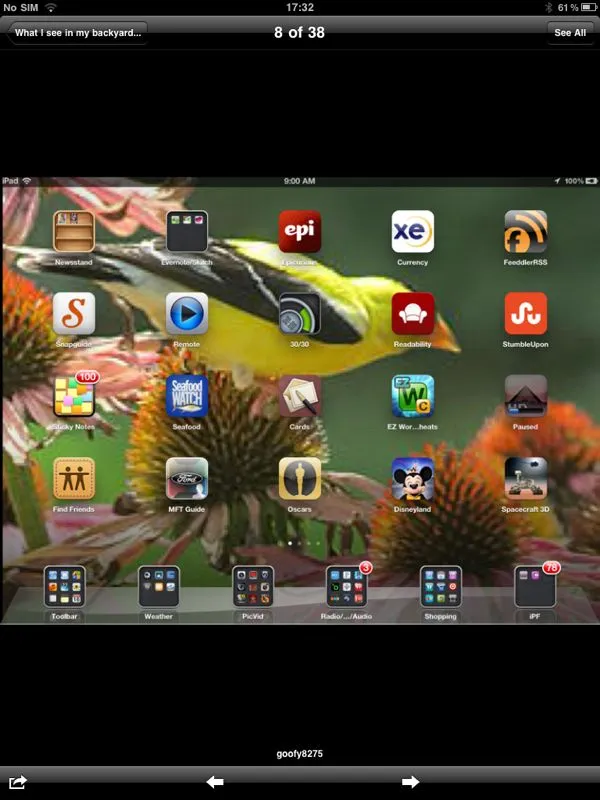Go back to What I see in my backyard
The height and width of the screenshot is (800, 600).
[78, 33]
